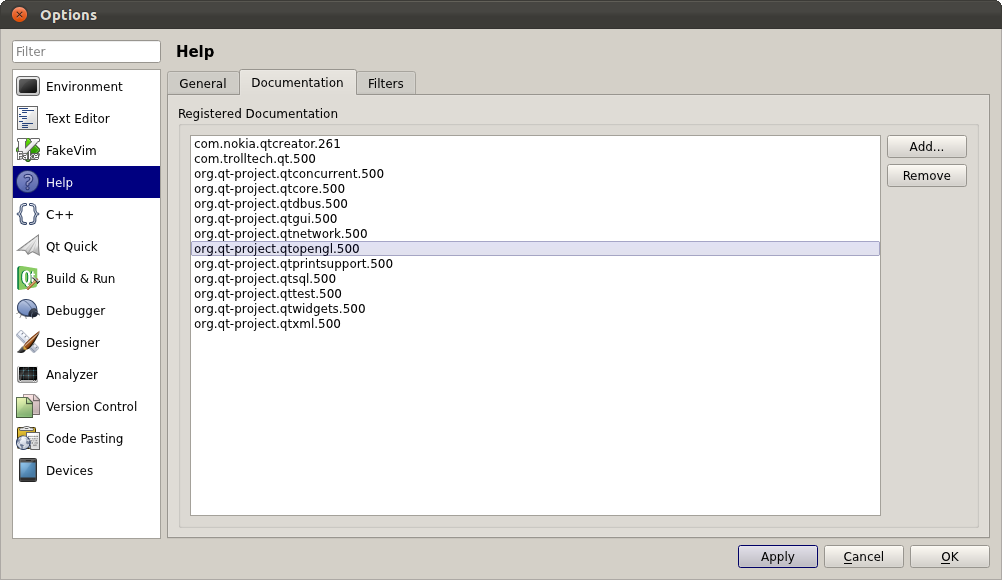
Task: Select com.nokia.qtcreator.261 documentation entry
Action: (x=267, y=144)
